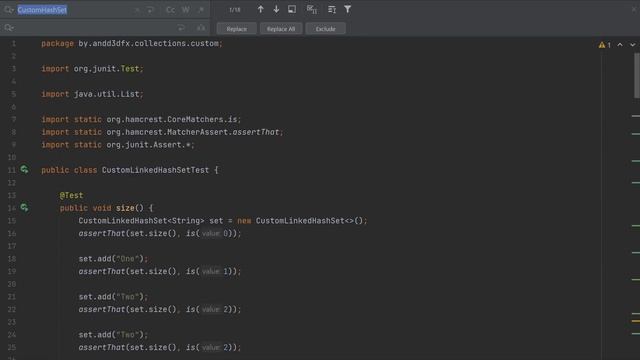Open replace history magnifier icon
This screenshot has width=640, height=360.
point(9,28)
